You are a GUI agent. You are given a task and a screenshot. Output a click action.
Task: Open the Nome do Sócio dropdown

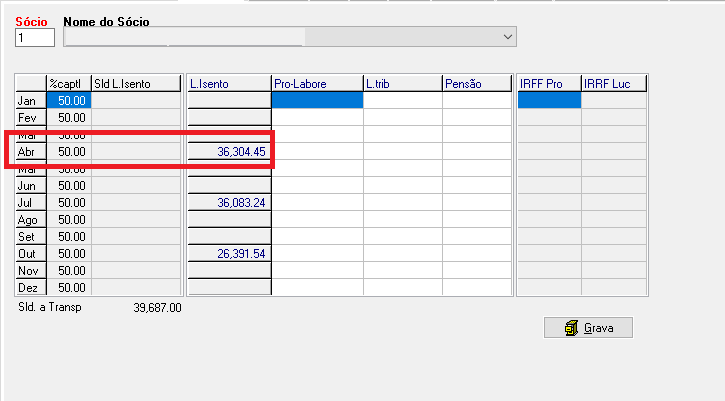point(507,37)
